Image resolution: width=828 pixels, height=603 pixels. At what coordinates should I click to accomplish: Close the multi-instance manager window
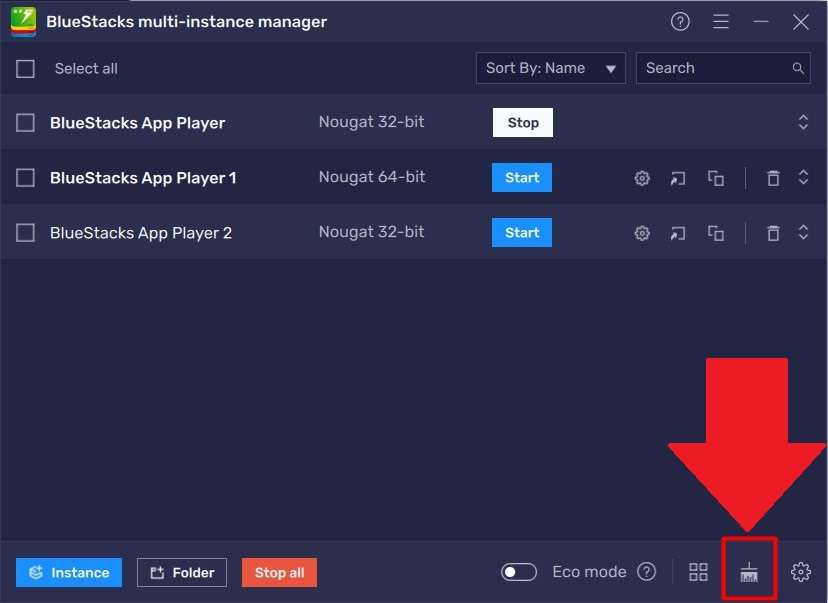pyautogui.click(x=801, y=22)
